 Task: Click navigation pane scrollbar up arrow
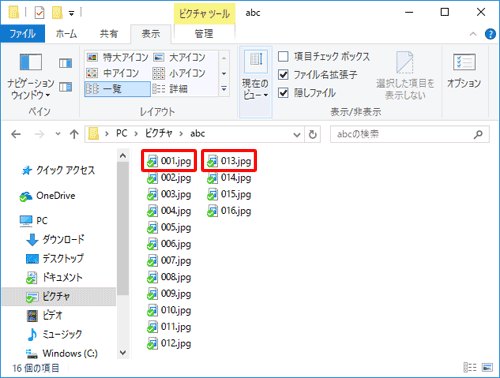pos(123,156)
